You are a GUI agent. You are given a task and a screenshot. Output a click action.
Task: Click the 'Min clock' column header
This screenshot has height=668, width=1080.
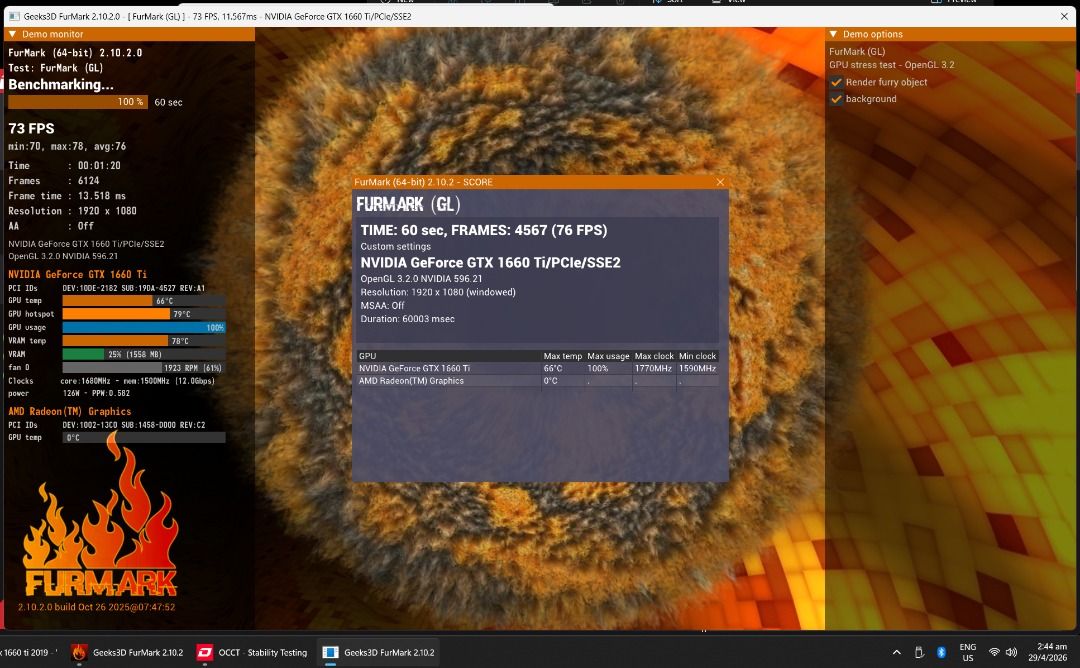(x=697, y=356)
